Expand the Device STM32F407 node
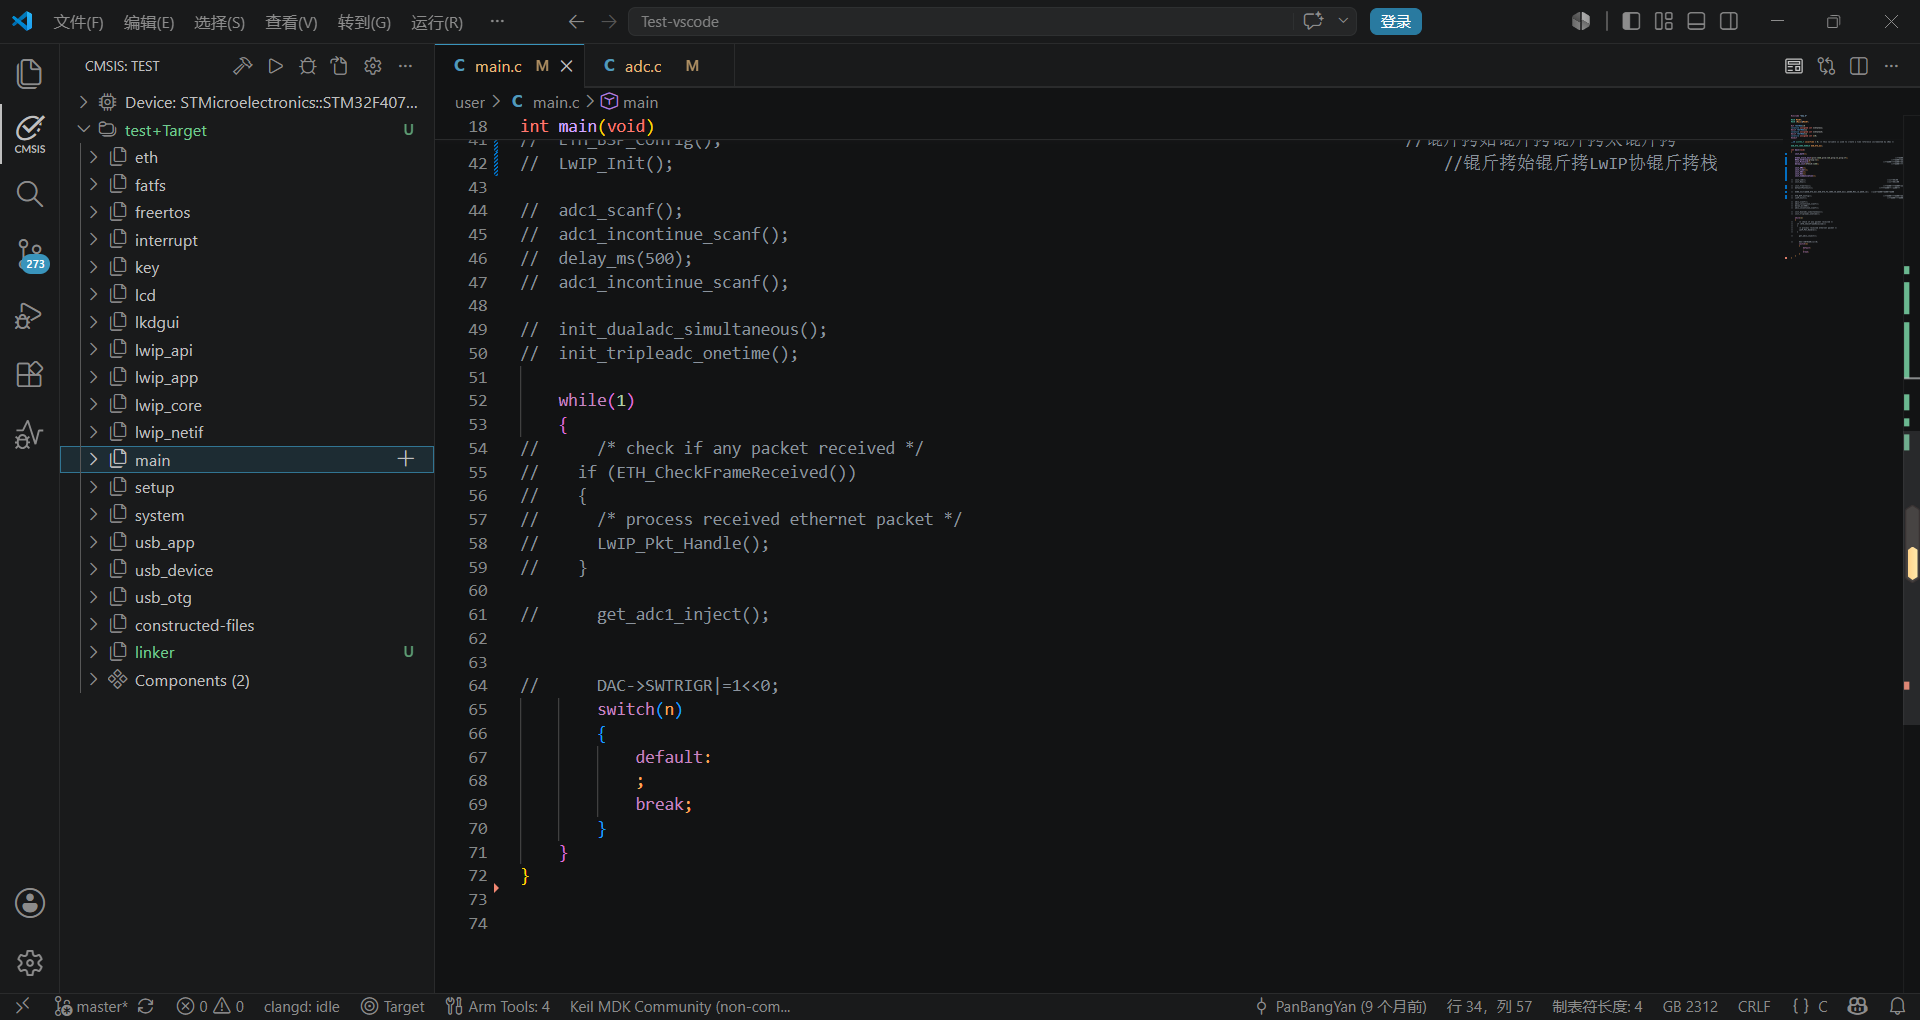1920x1020 pixels. coord(84,102)
